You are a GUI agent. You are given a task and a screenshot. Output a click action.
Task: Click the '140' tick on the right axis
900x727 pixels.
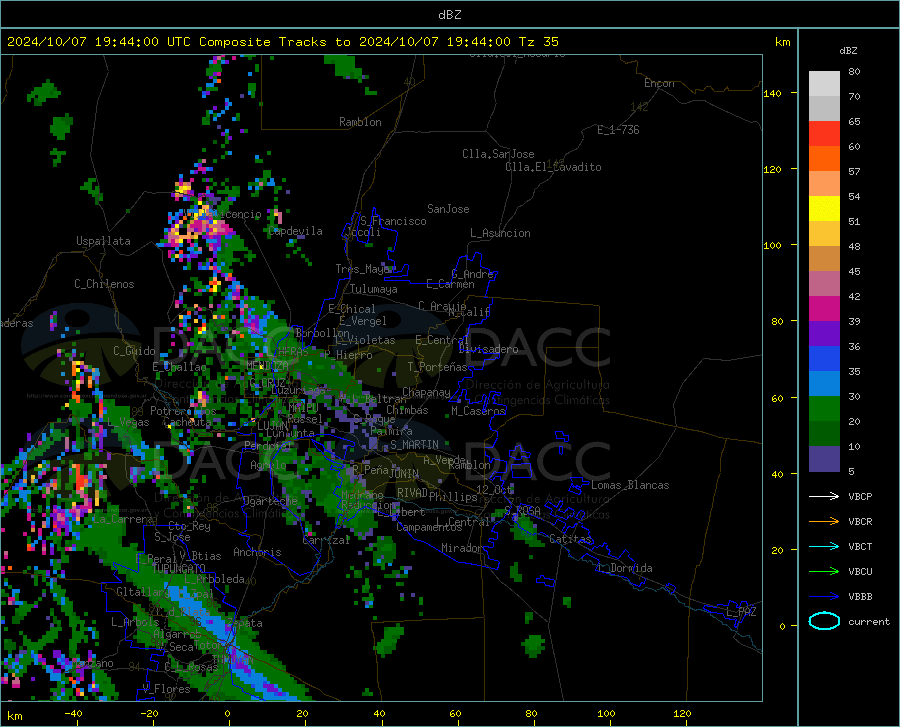point(772,94)
